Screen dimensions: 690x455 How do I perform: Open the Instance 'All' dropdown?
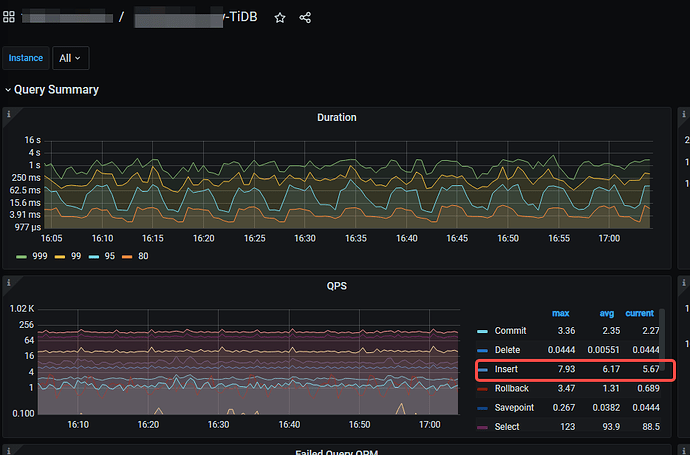(x=71, y=58)
